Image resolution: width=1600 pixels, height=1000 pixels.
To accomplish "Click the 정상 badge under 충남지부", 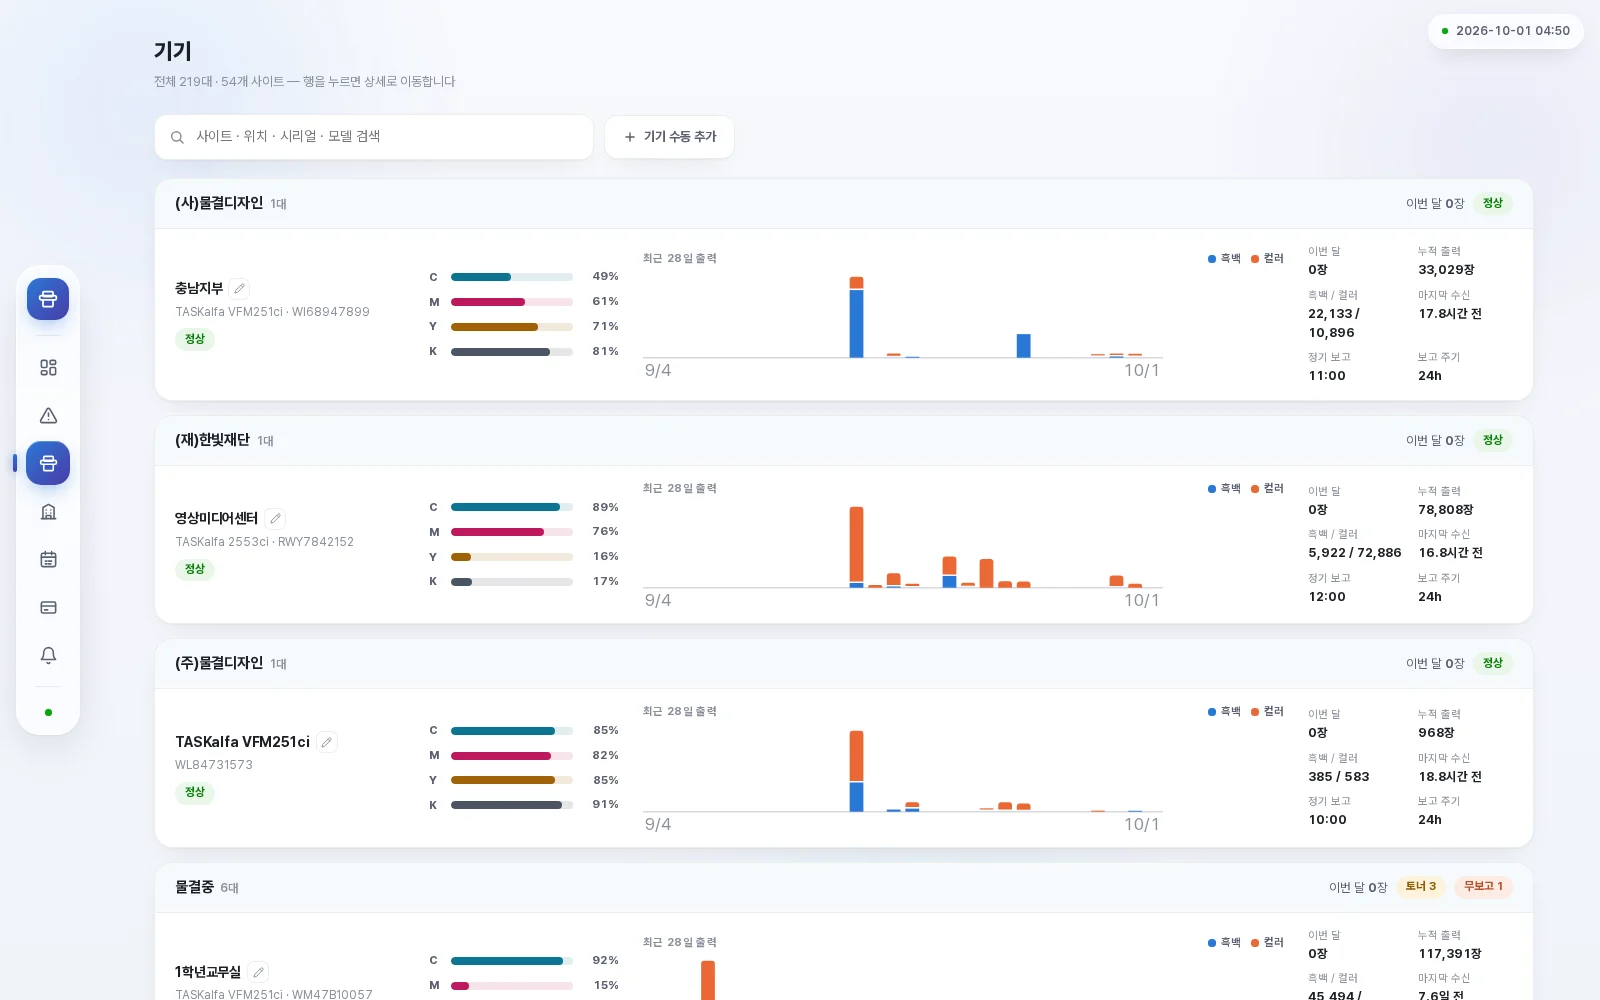I will pos(195,339).
